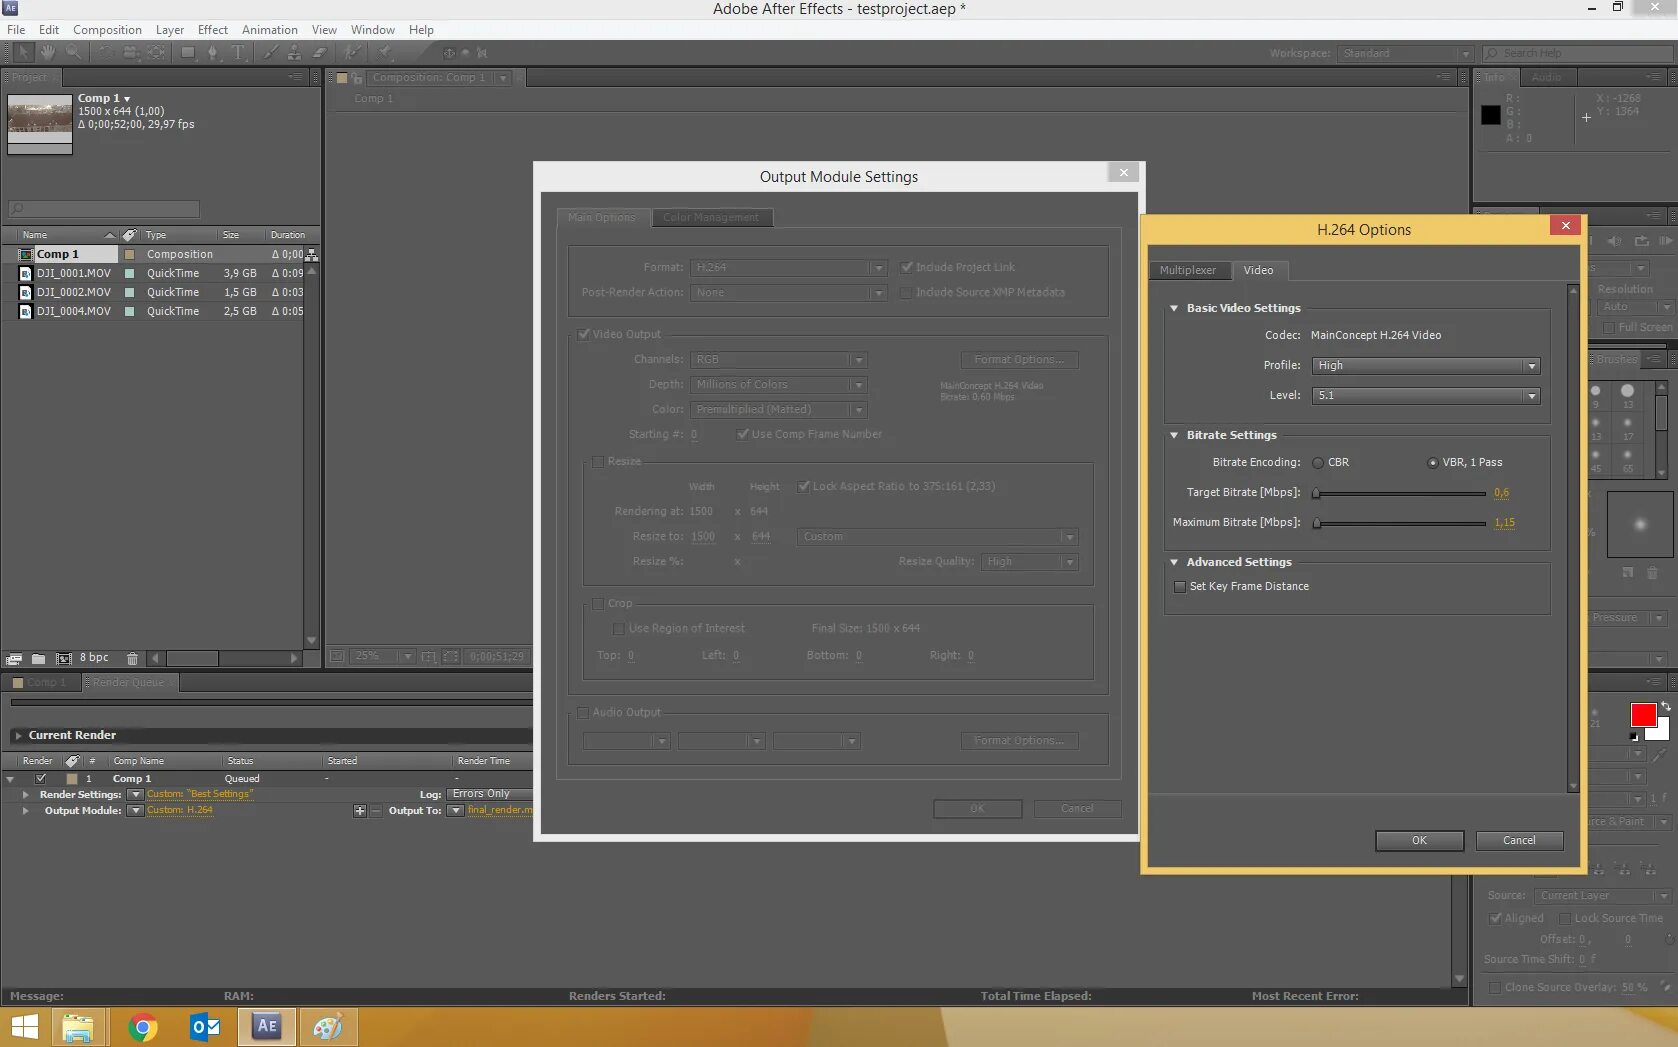Image resolution: width=1678 pixels, height=1047 pixels.
Task: Open the Windows Start menu
Action: point(25,1027)
